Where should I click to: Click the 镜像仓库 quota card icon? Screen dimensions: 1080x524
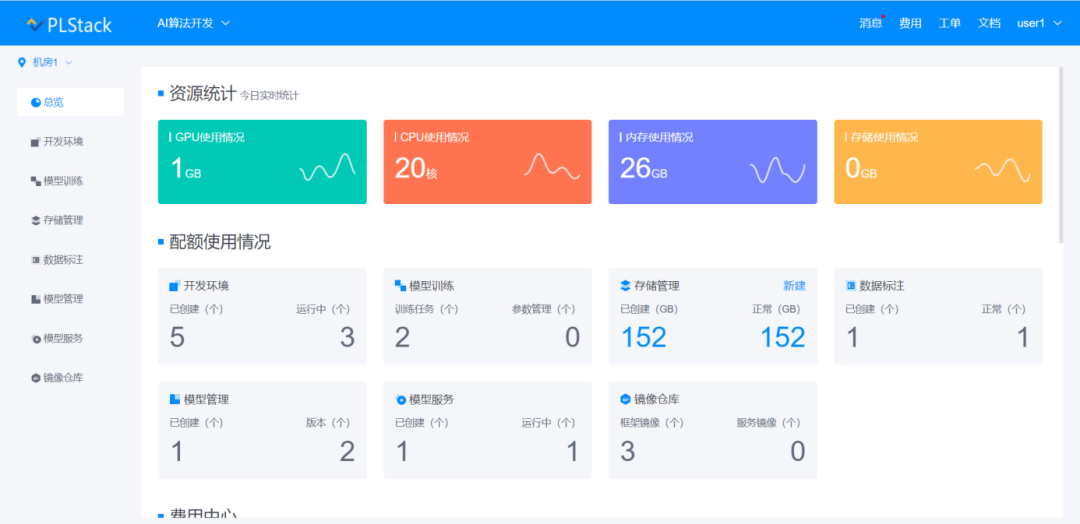pos(625,399)
